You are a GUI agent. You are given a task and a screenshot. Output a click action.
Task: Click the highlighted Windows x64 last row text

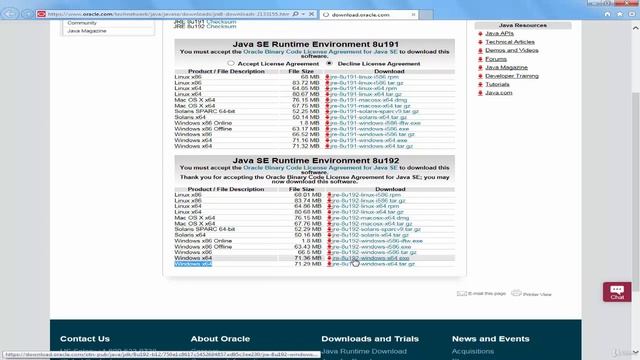193,264
